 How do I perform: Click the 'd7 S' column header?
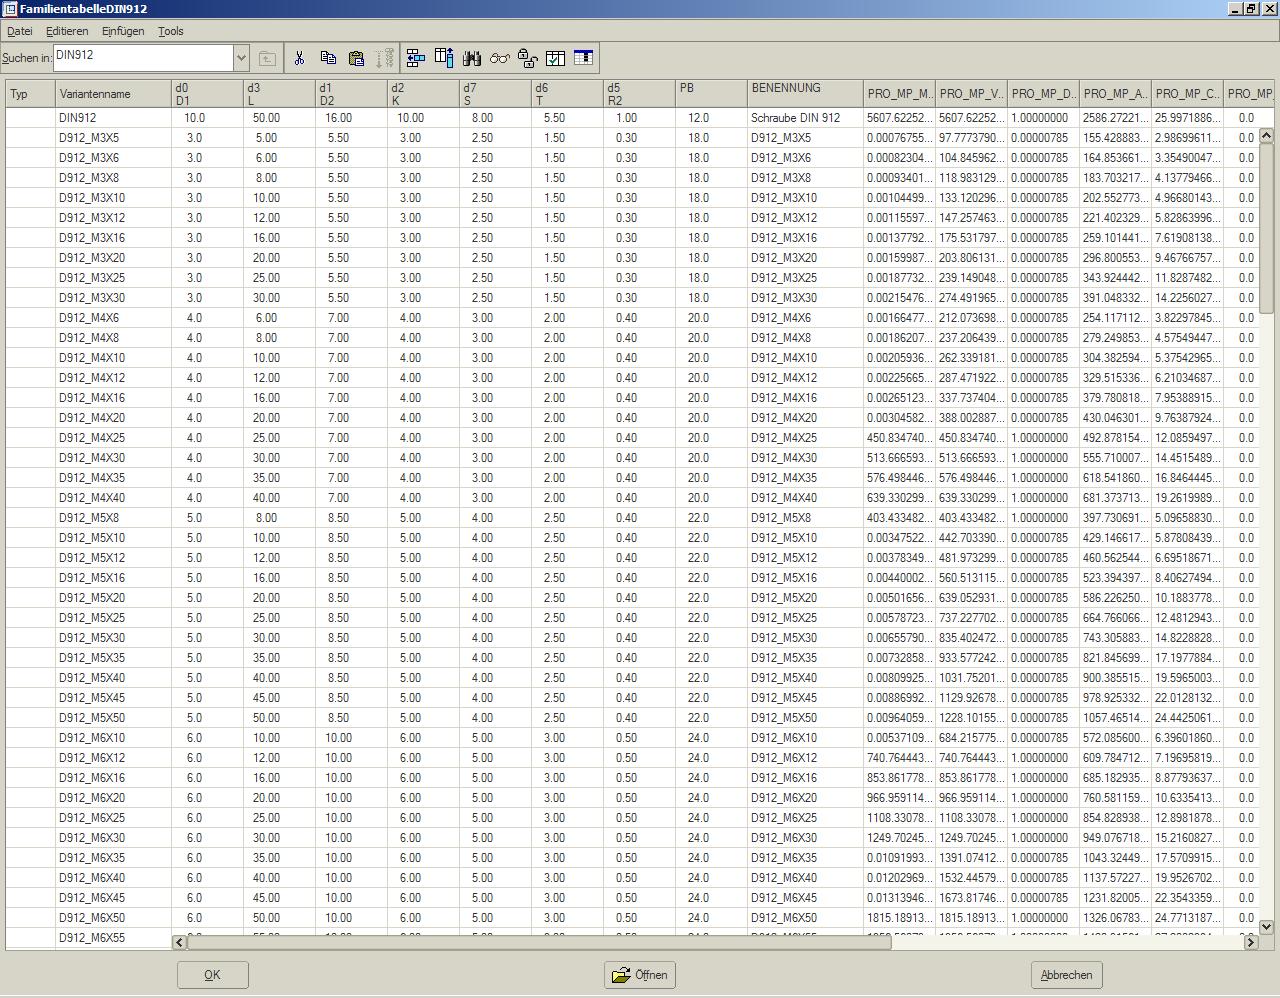click(496, 94)
